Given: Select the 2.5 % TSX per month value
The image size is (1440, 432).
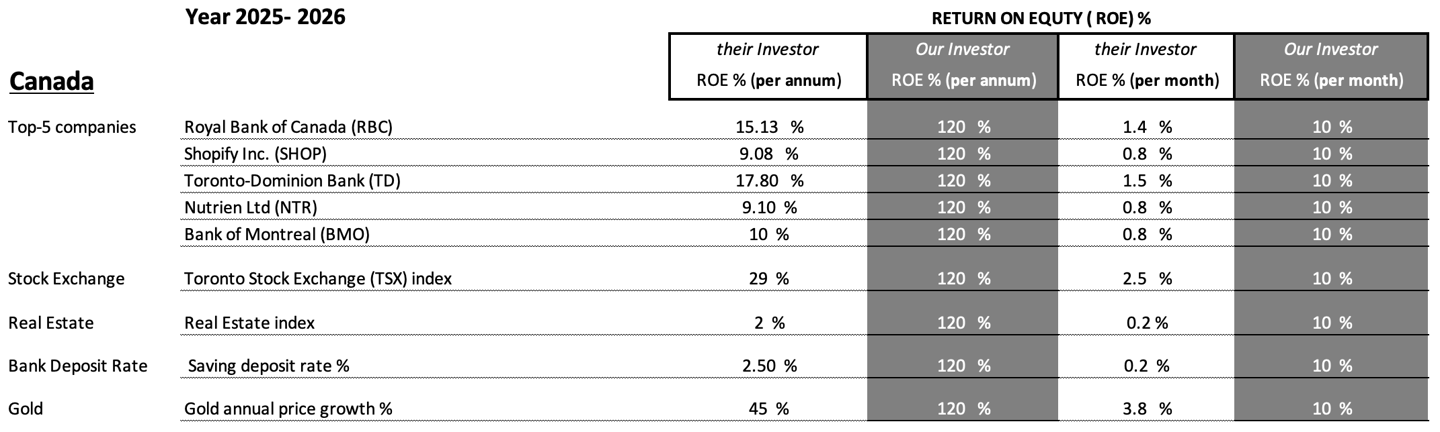Looking at the screenshot, I should pyautogui.click(x=1146, y=279).
